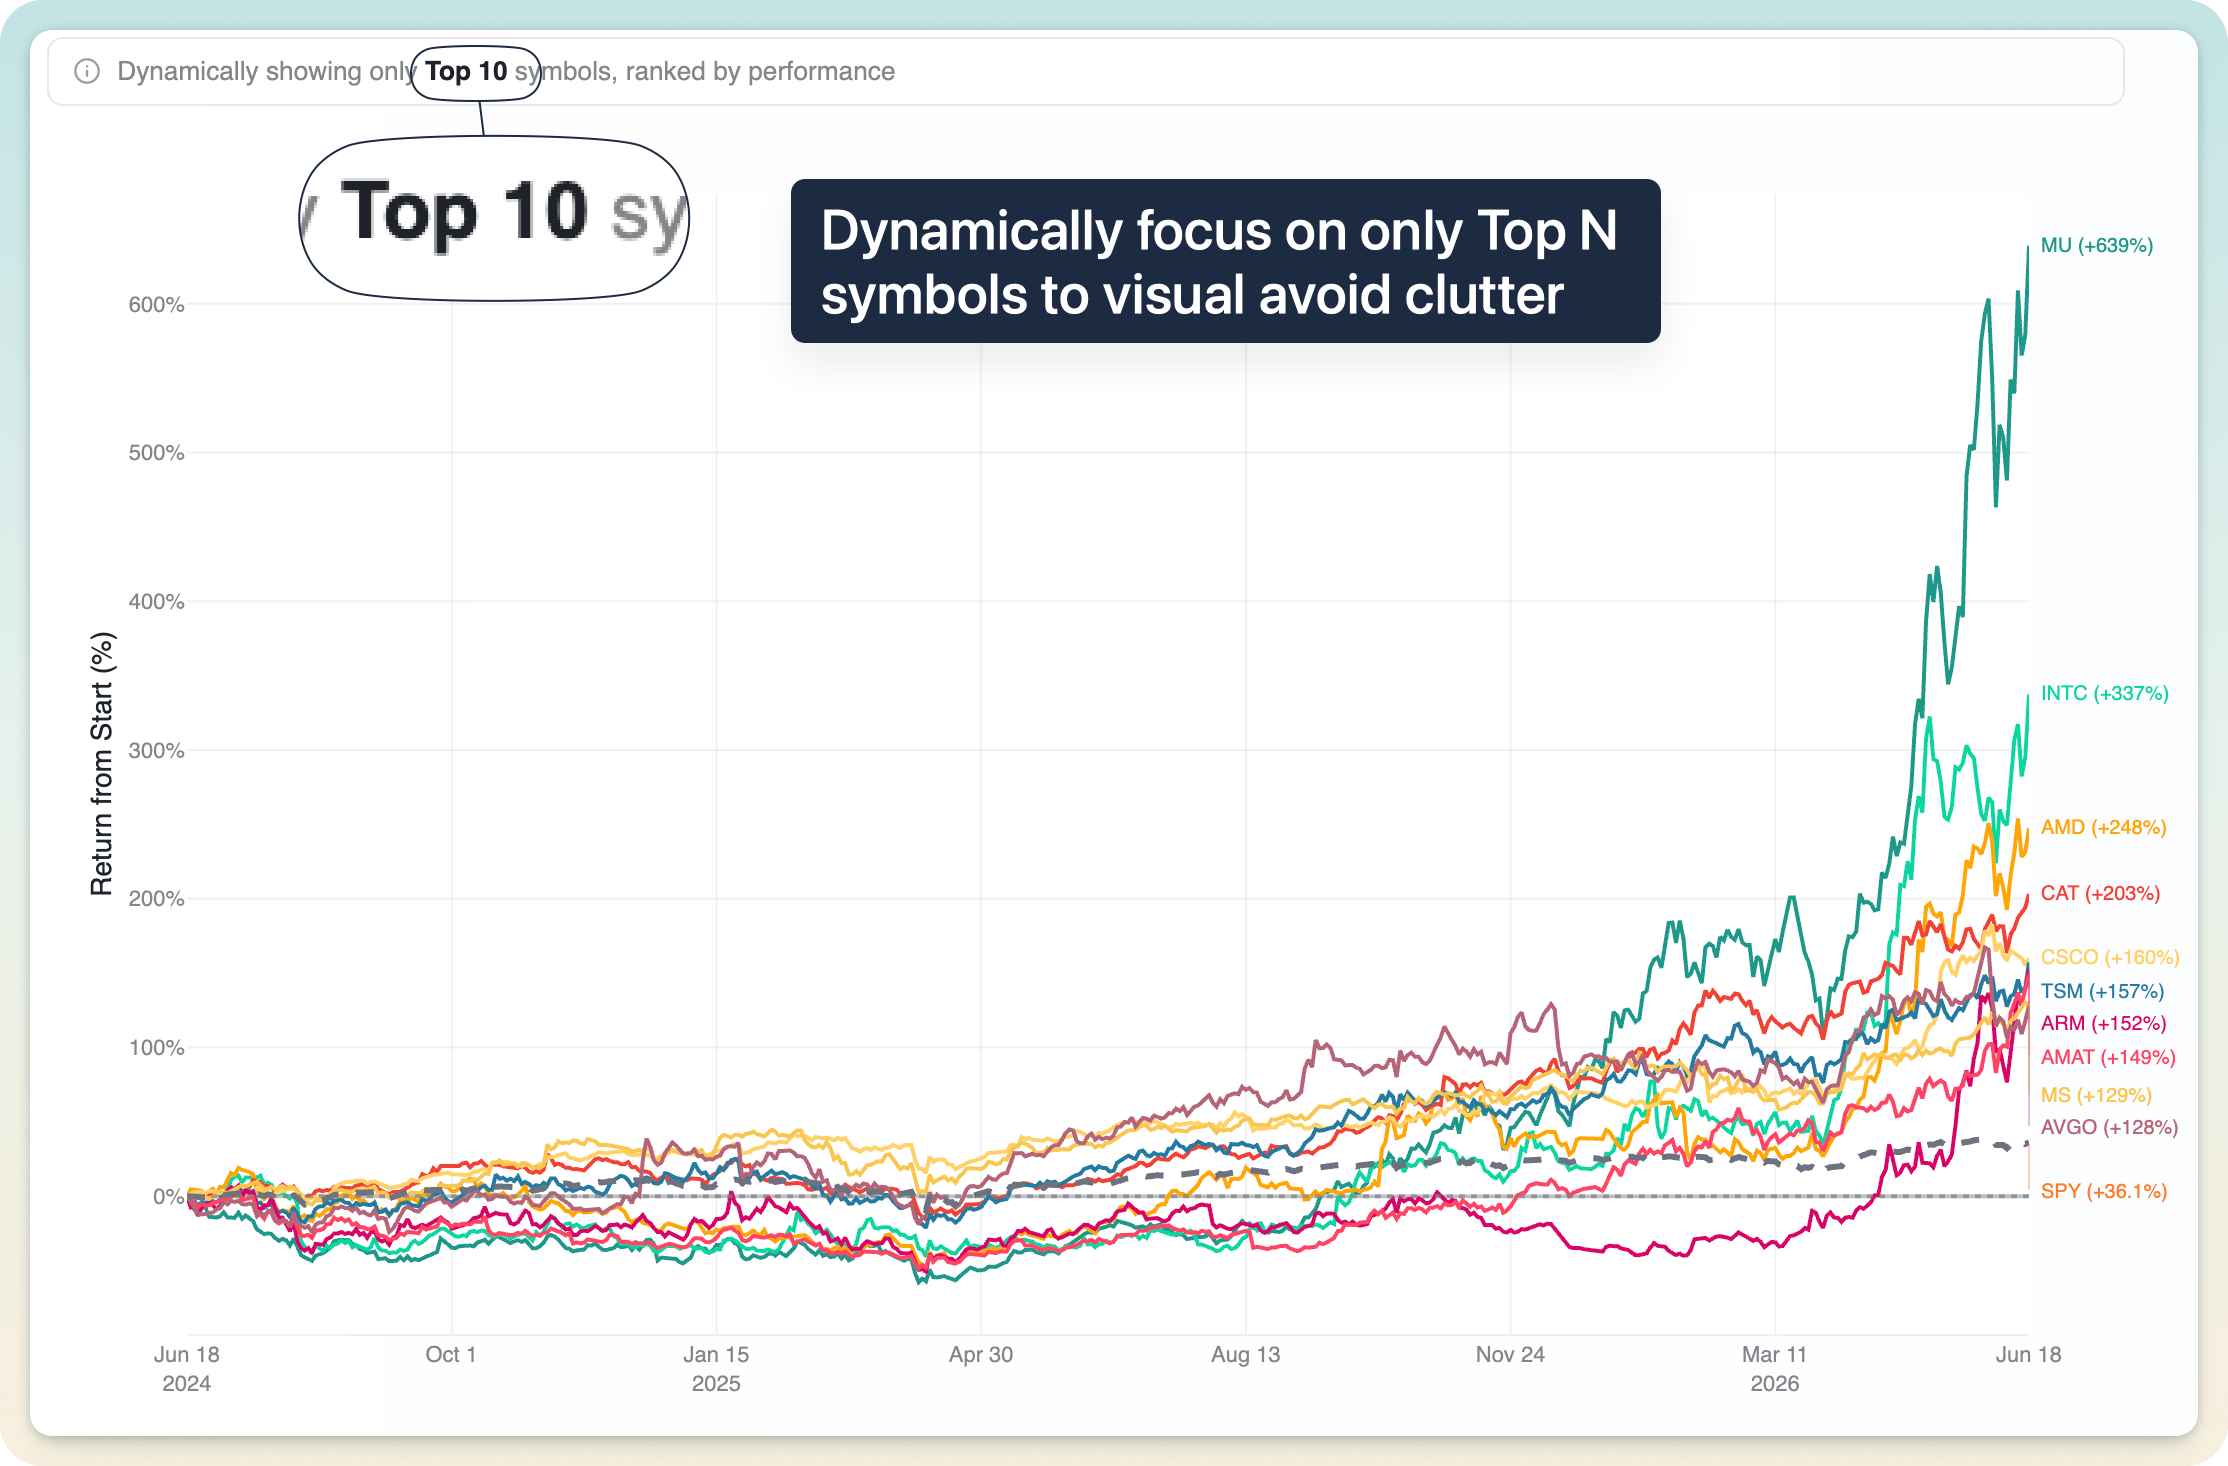Select the AMAT (+149%) series label
Screen dimensions: 2228x1466
(x=2108, y=1057)
